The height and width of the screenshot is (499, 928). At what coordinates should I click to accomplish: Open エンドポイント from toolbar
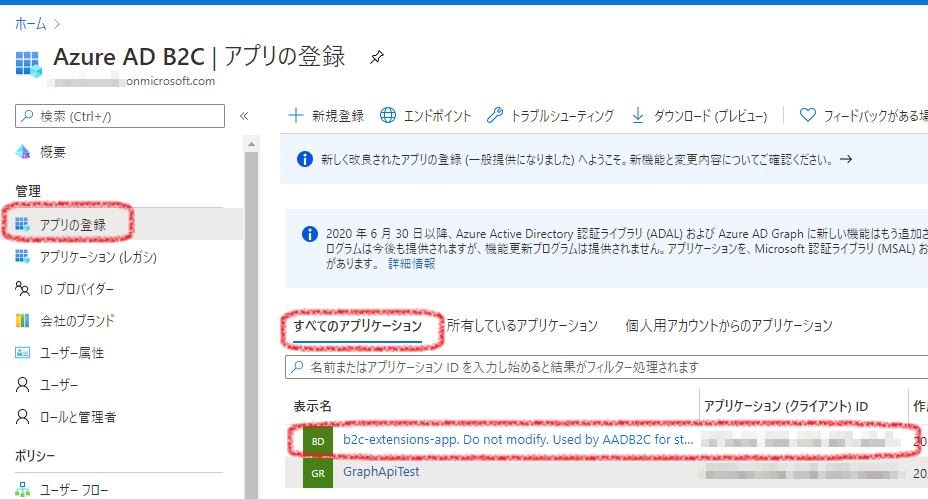(426, 115)
